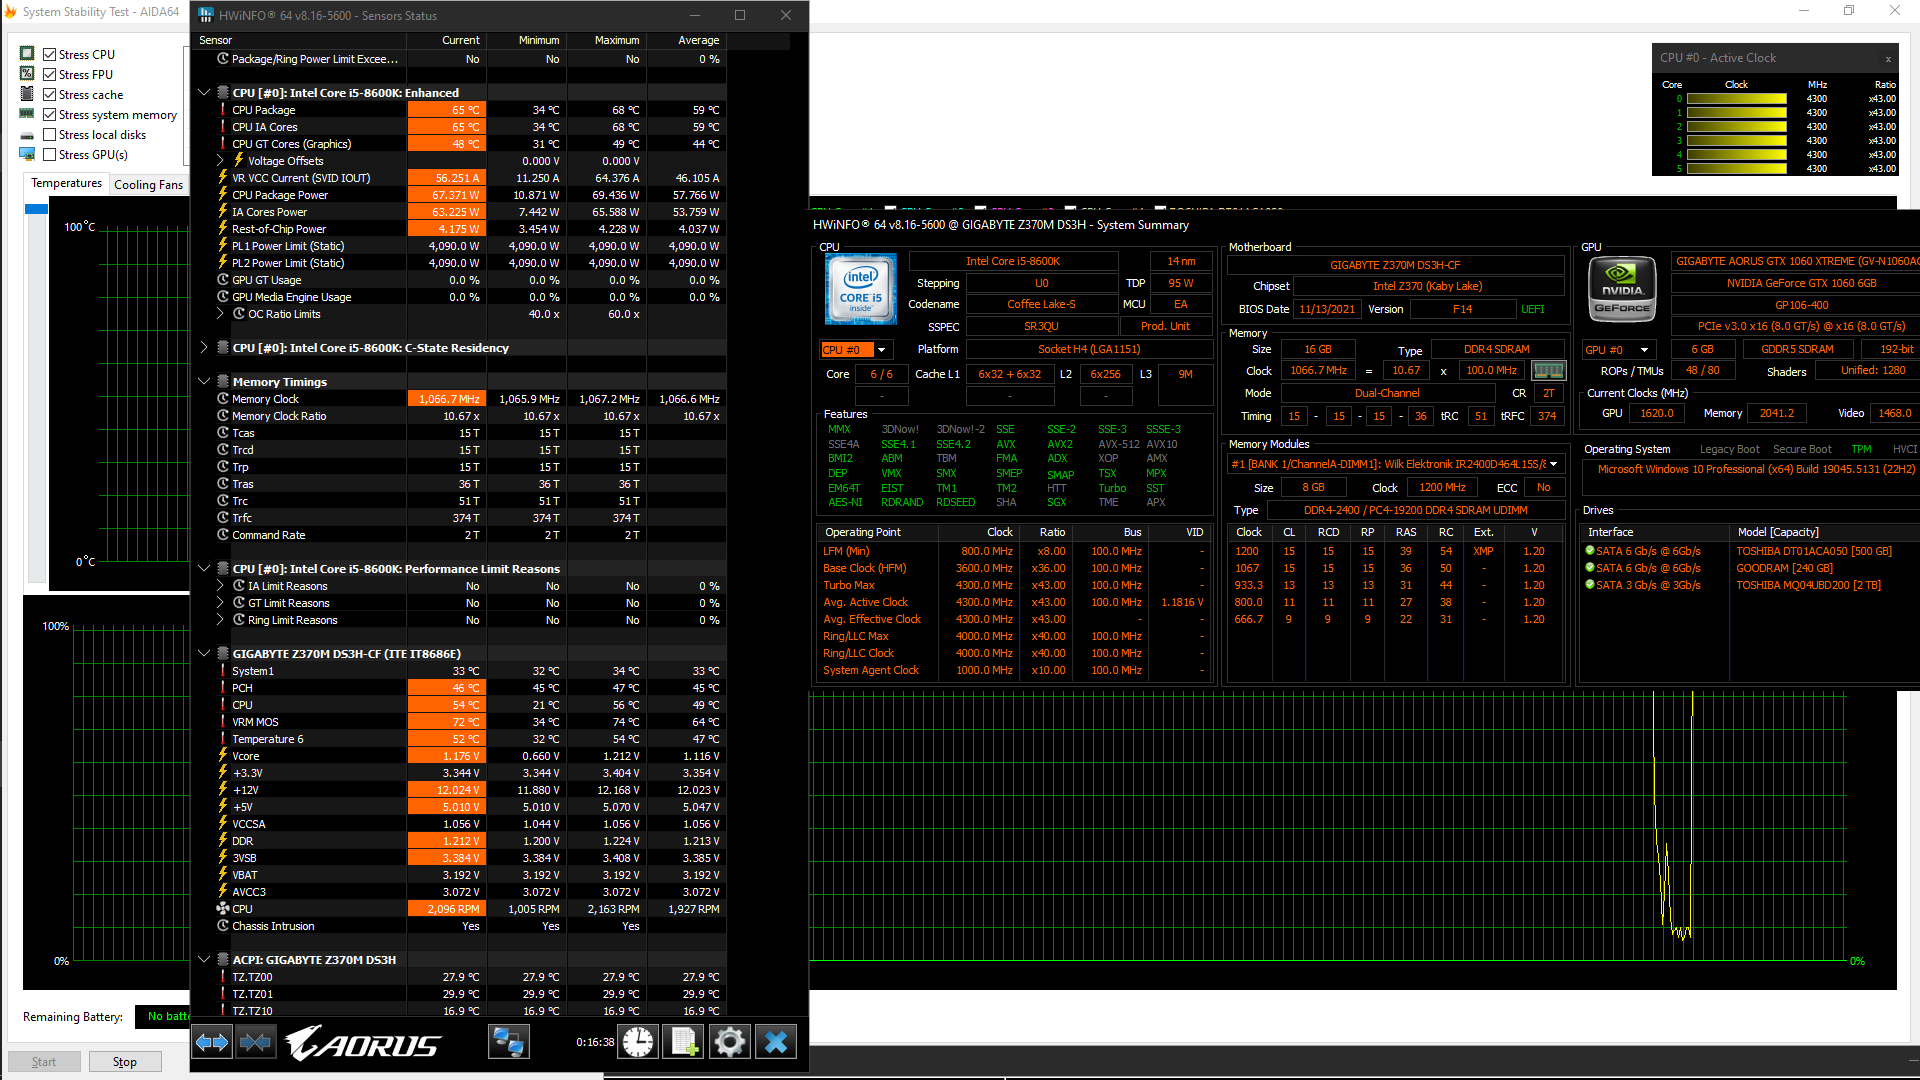Click the start logging sheet icon
This screenshot has width=1920, height=1080.
point(684,1043)
